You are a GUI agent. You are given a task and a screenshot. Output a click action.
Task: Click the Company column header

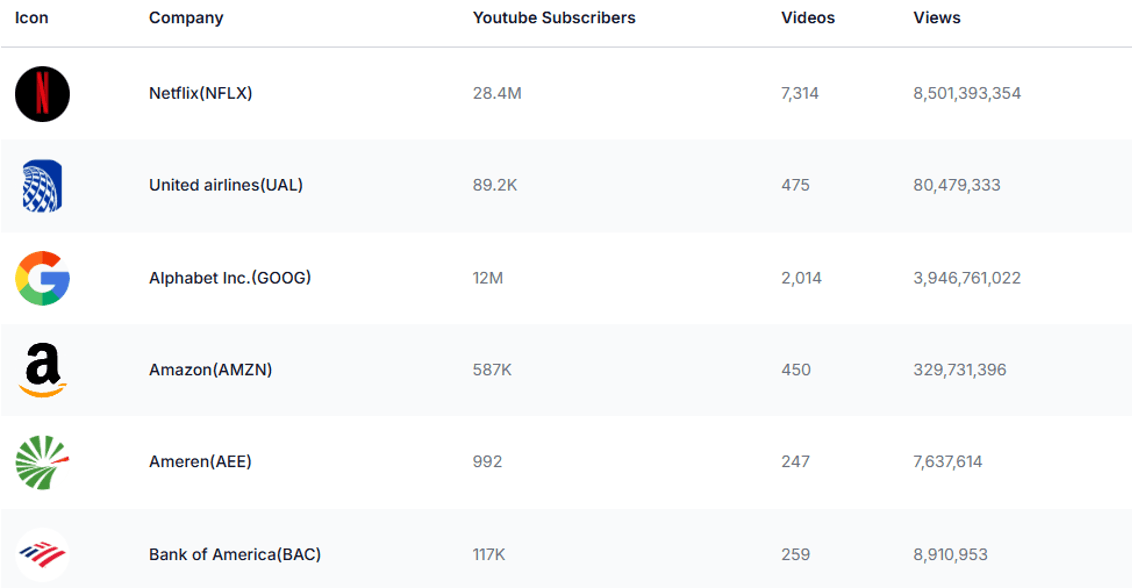click(x=186, y=18)
